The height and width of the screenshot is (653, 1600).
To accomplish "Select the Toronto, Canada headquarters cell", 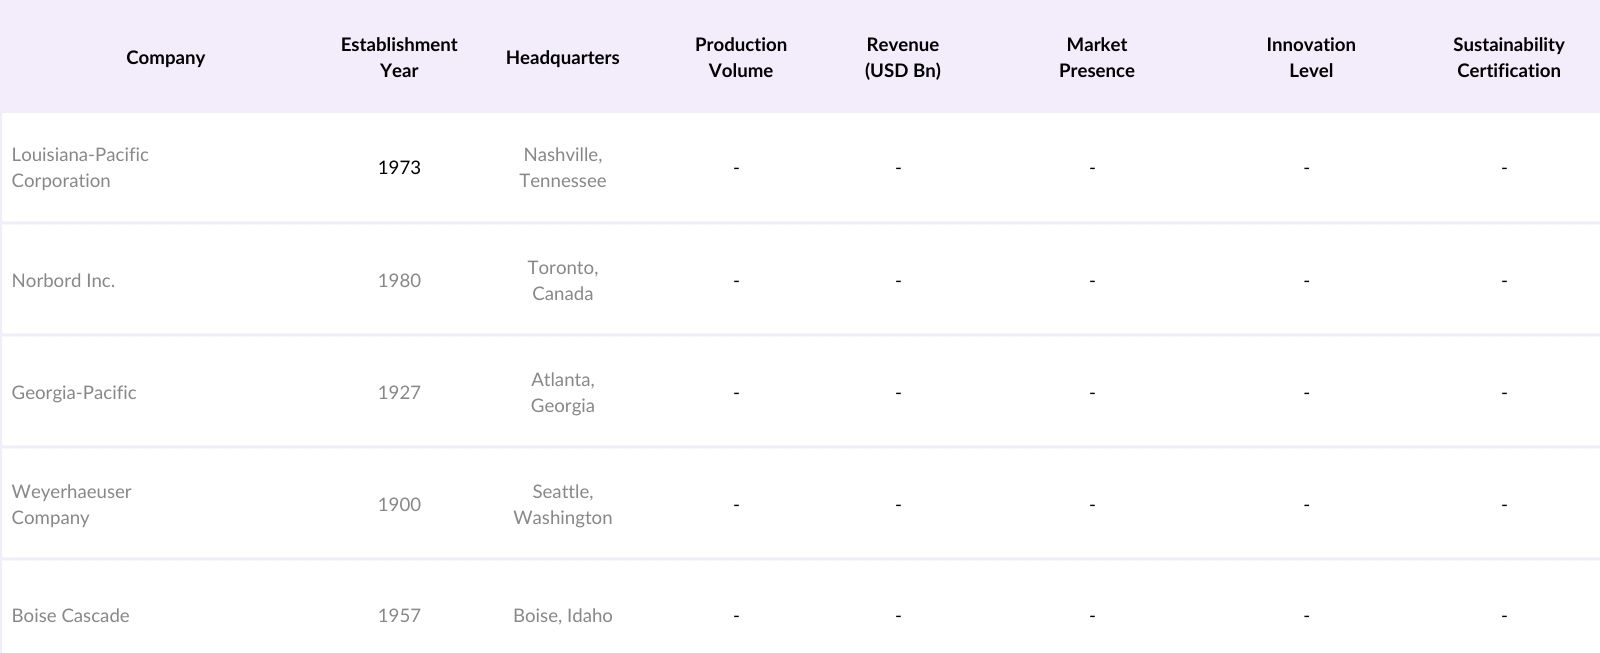I will tap(562, 280).
